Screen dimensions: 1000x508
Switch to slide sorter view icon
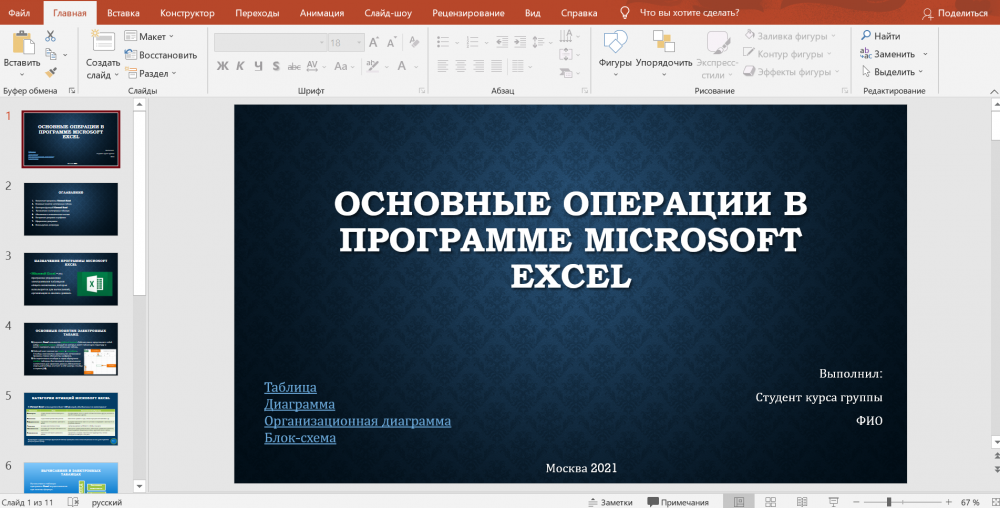pos(772,502)
